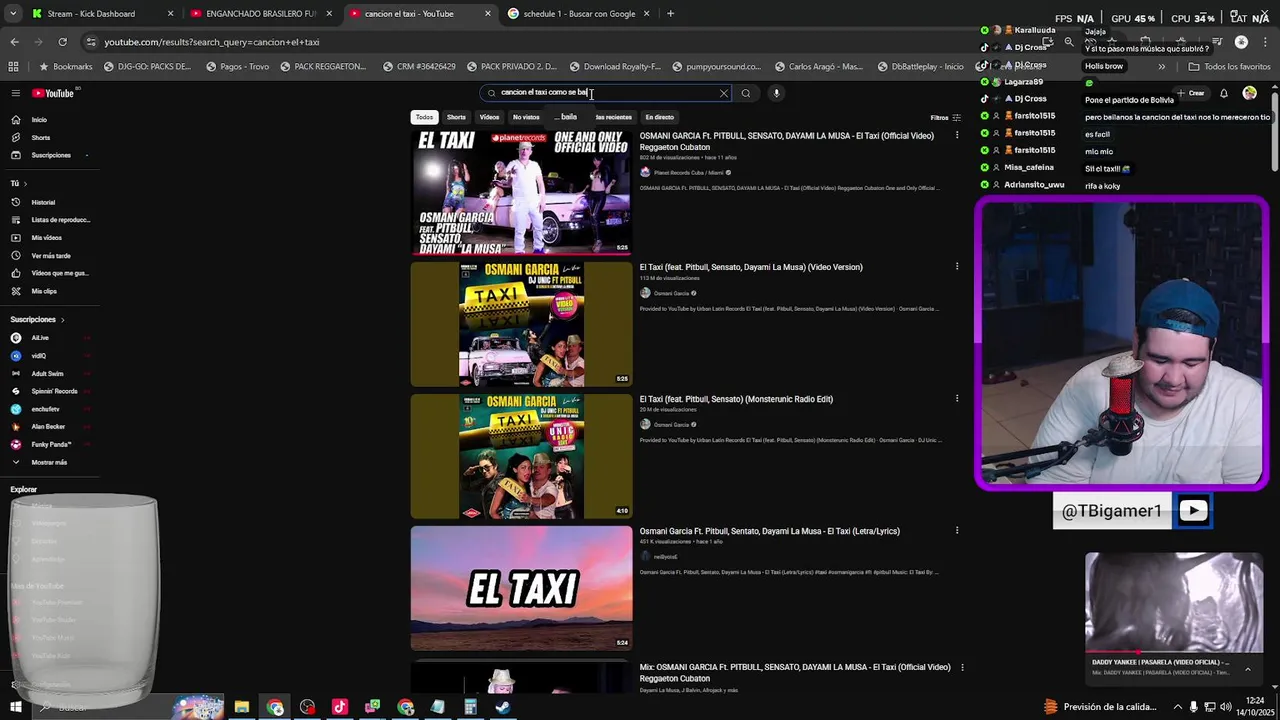Click the Crear button
This screenshot has height=720, width=1280.
click(1191, 93)
